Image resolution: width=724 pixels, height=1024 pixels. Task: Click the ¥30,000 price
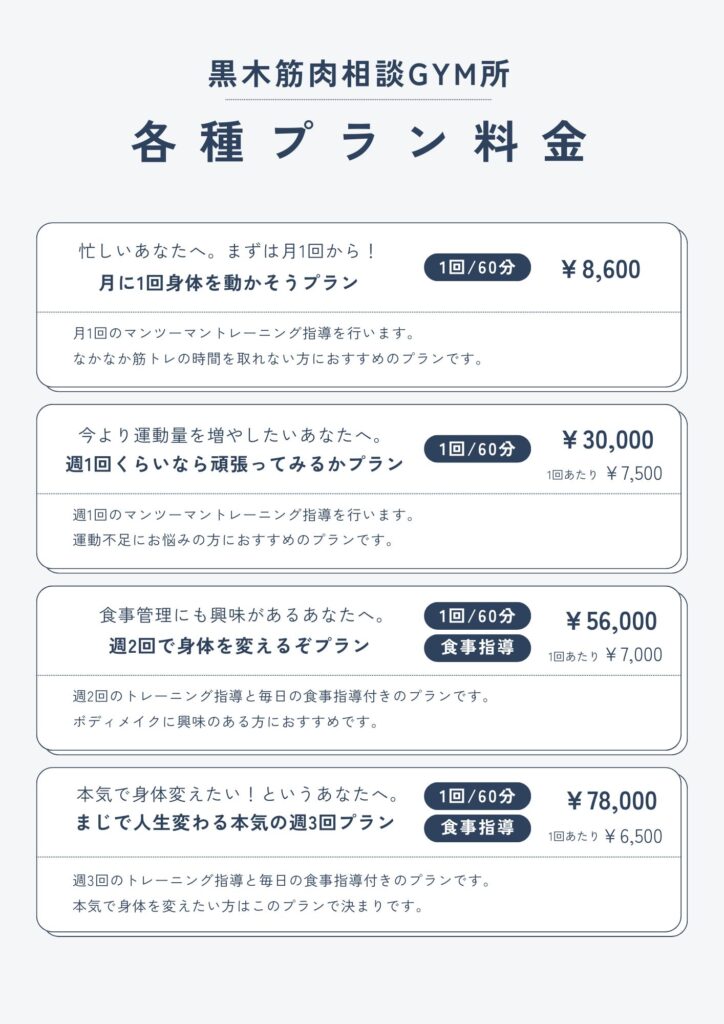click(607, 440)
